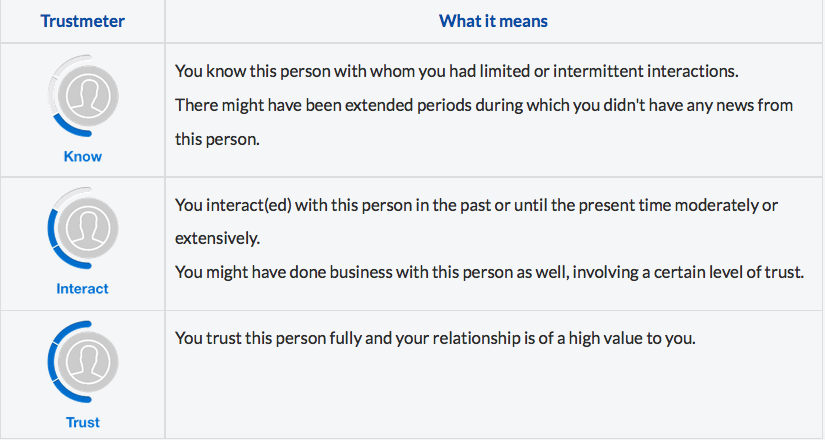Screen dimensions: 825x440
Task: Click the 'You interact(ed) with this person' text
Action: (x=476, y=205)
